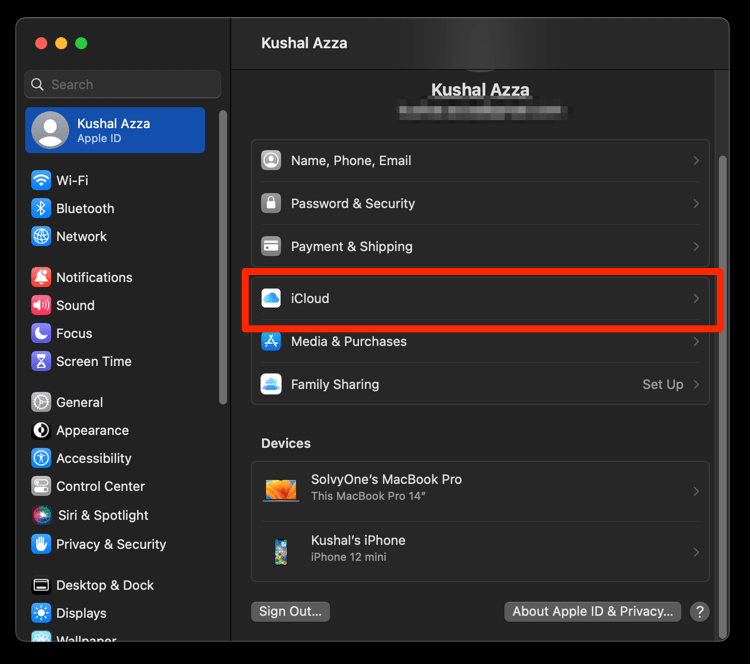The image size is (750, 664).
Task: Select Kushal Azza Apple ID entry
Action: pos(115,130)
